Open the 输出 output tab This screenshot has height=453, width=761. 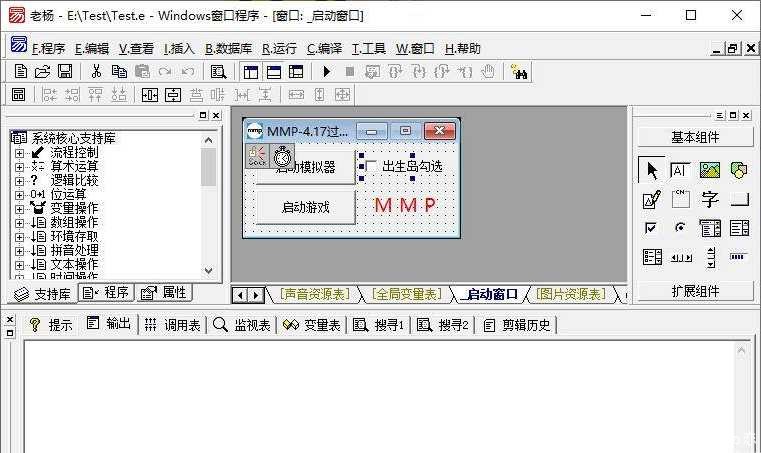[109, 324]
